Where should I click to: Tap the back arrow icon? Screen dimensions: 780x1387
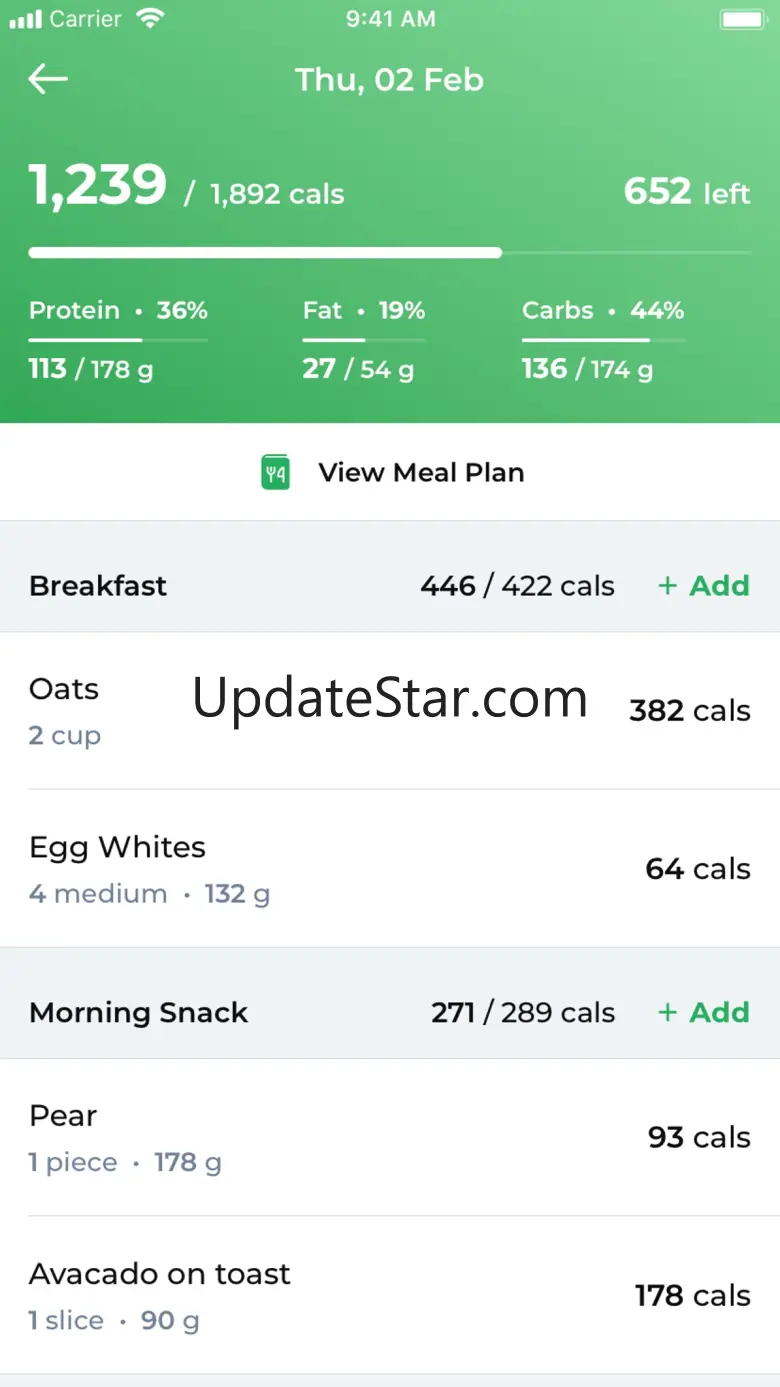pyautogui.click(x=48, y=79)
